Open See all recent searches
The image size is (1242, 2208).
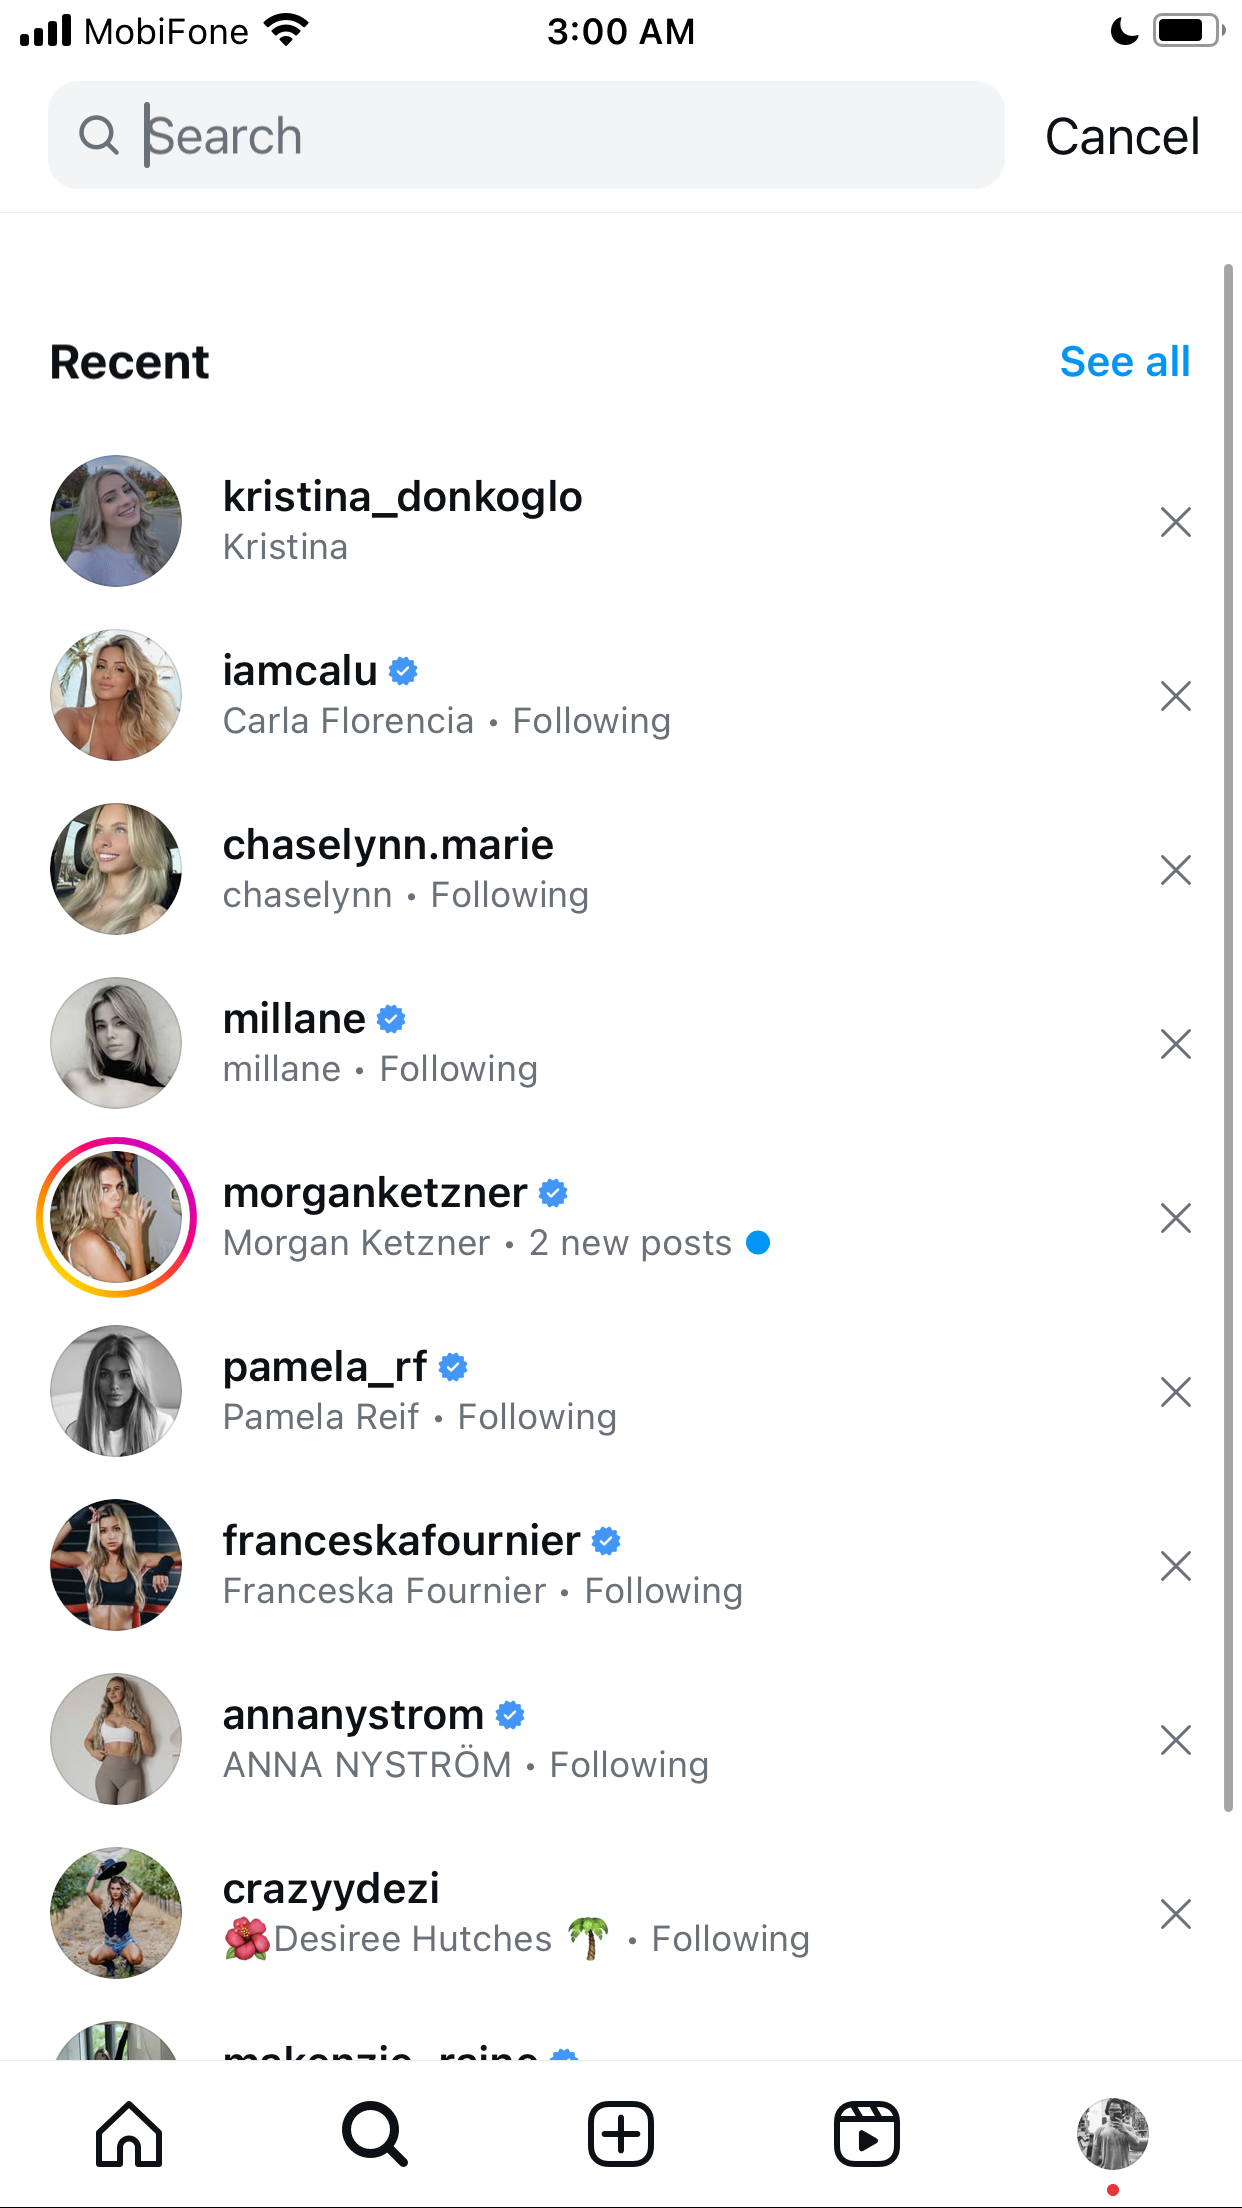tap(1125, 361)
